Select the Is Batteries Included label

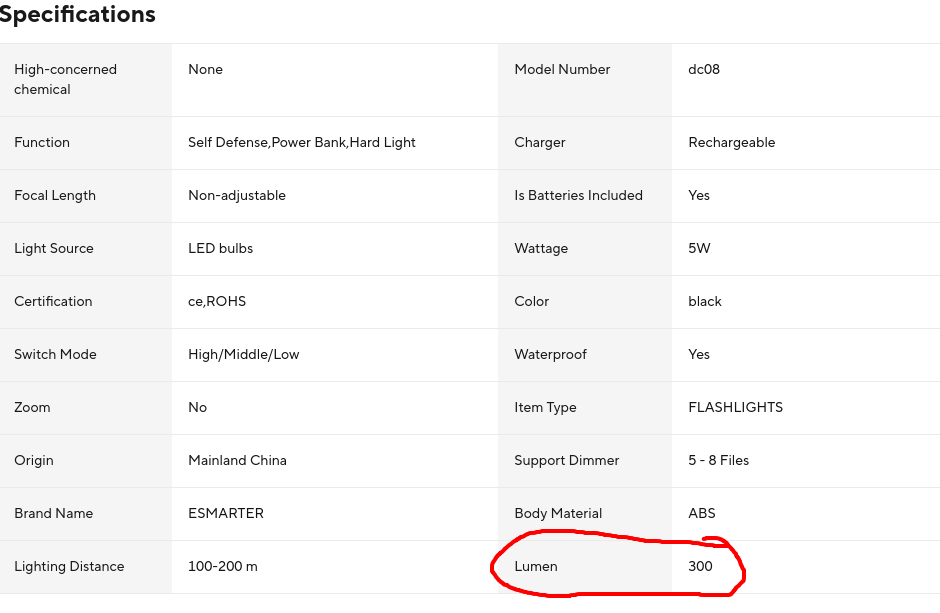578,196
